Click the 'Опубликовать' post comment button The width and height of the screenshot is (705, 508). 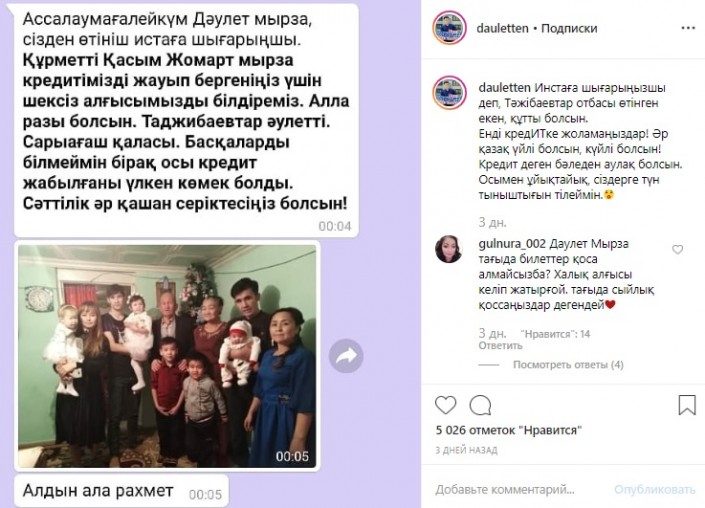tap(655, 490)
